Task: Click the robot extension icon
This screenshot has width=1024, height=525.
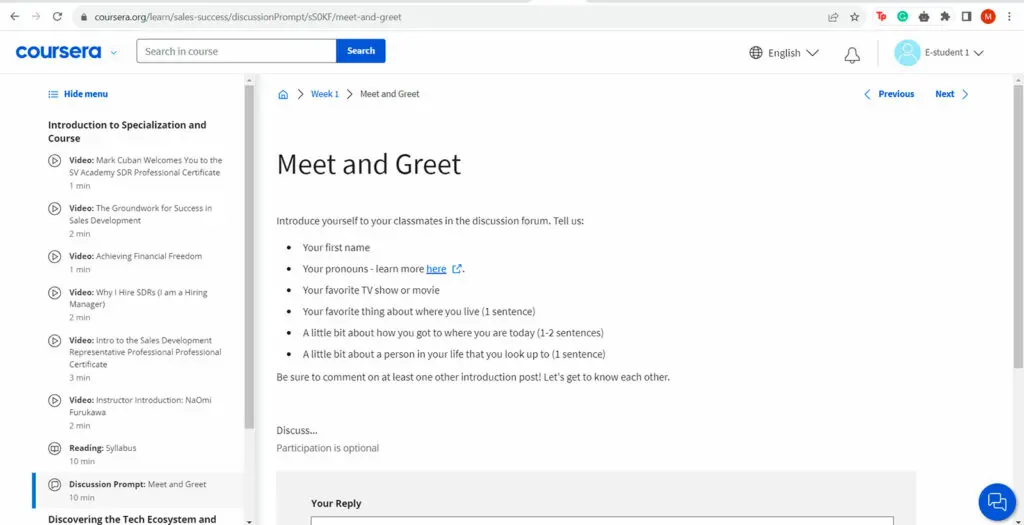Action: 924,17
